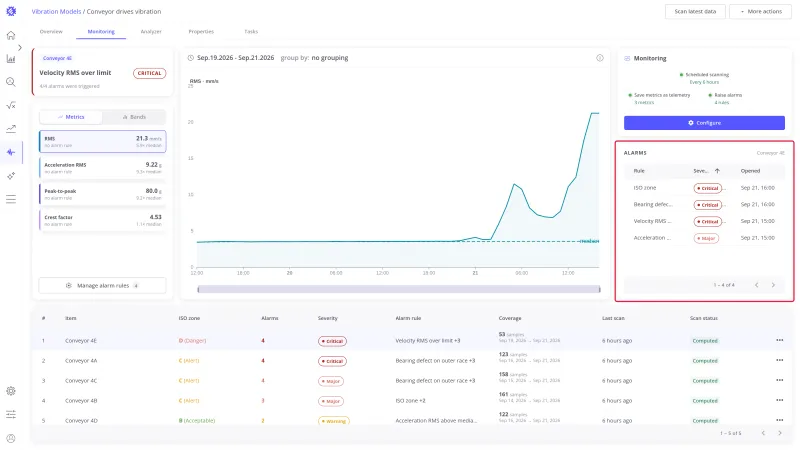Screen dimensions: 800x450
Task: Open the trend line icon in sidebar
Action: pos(11,129)
